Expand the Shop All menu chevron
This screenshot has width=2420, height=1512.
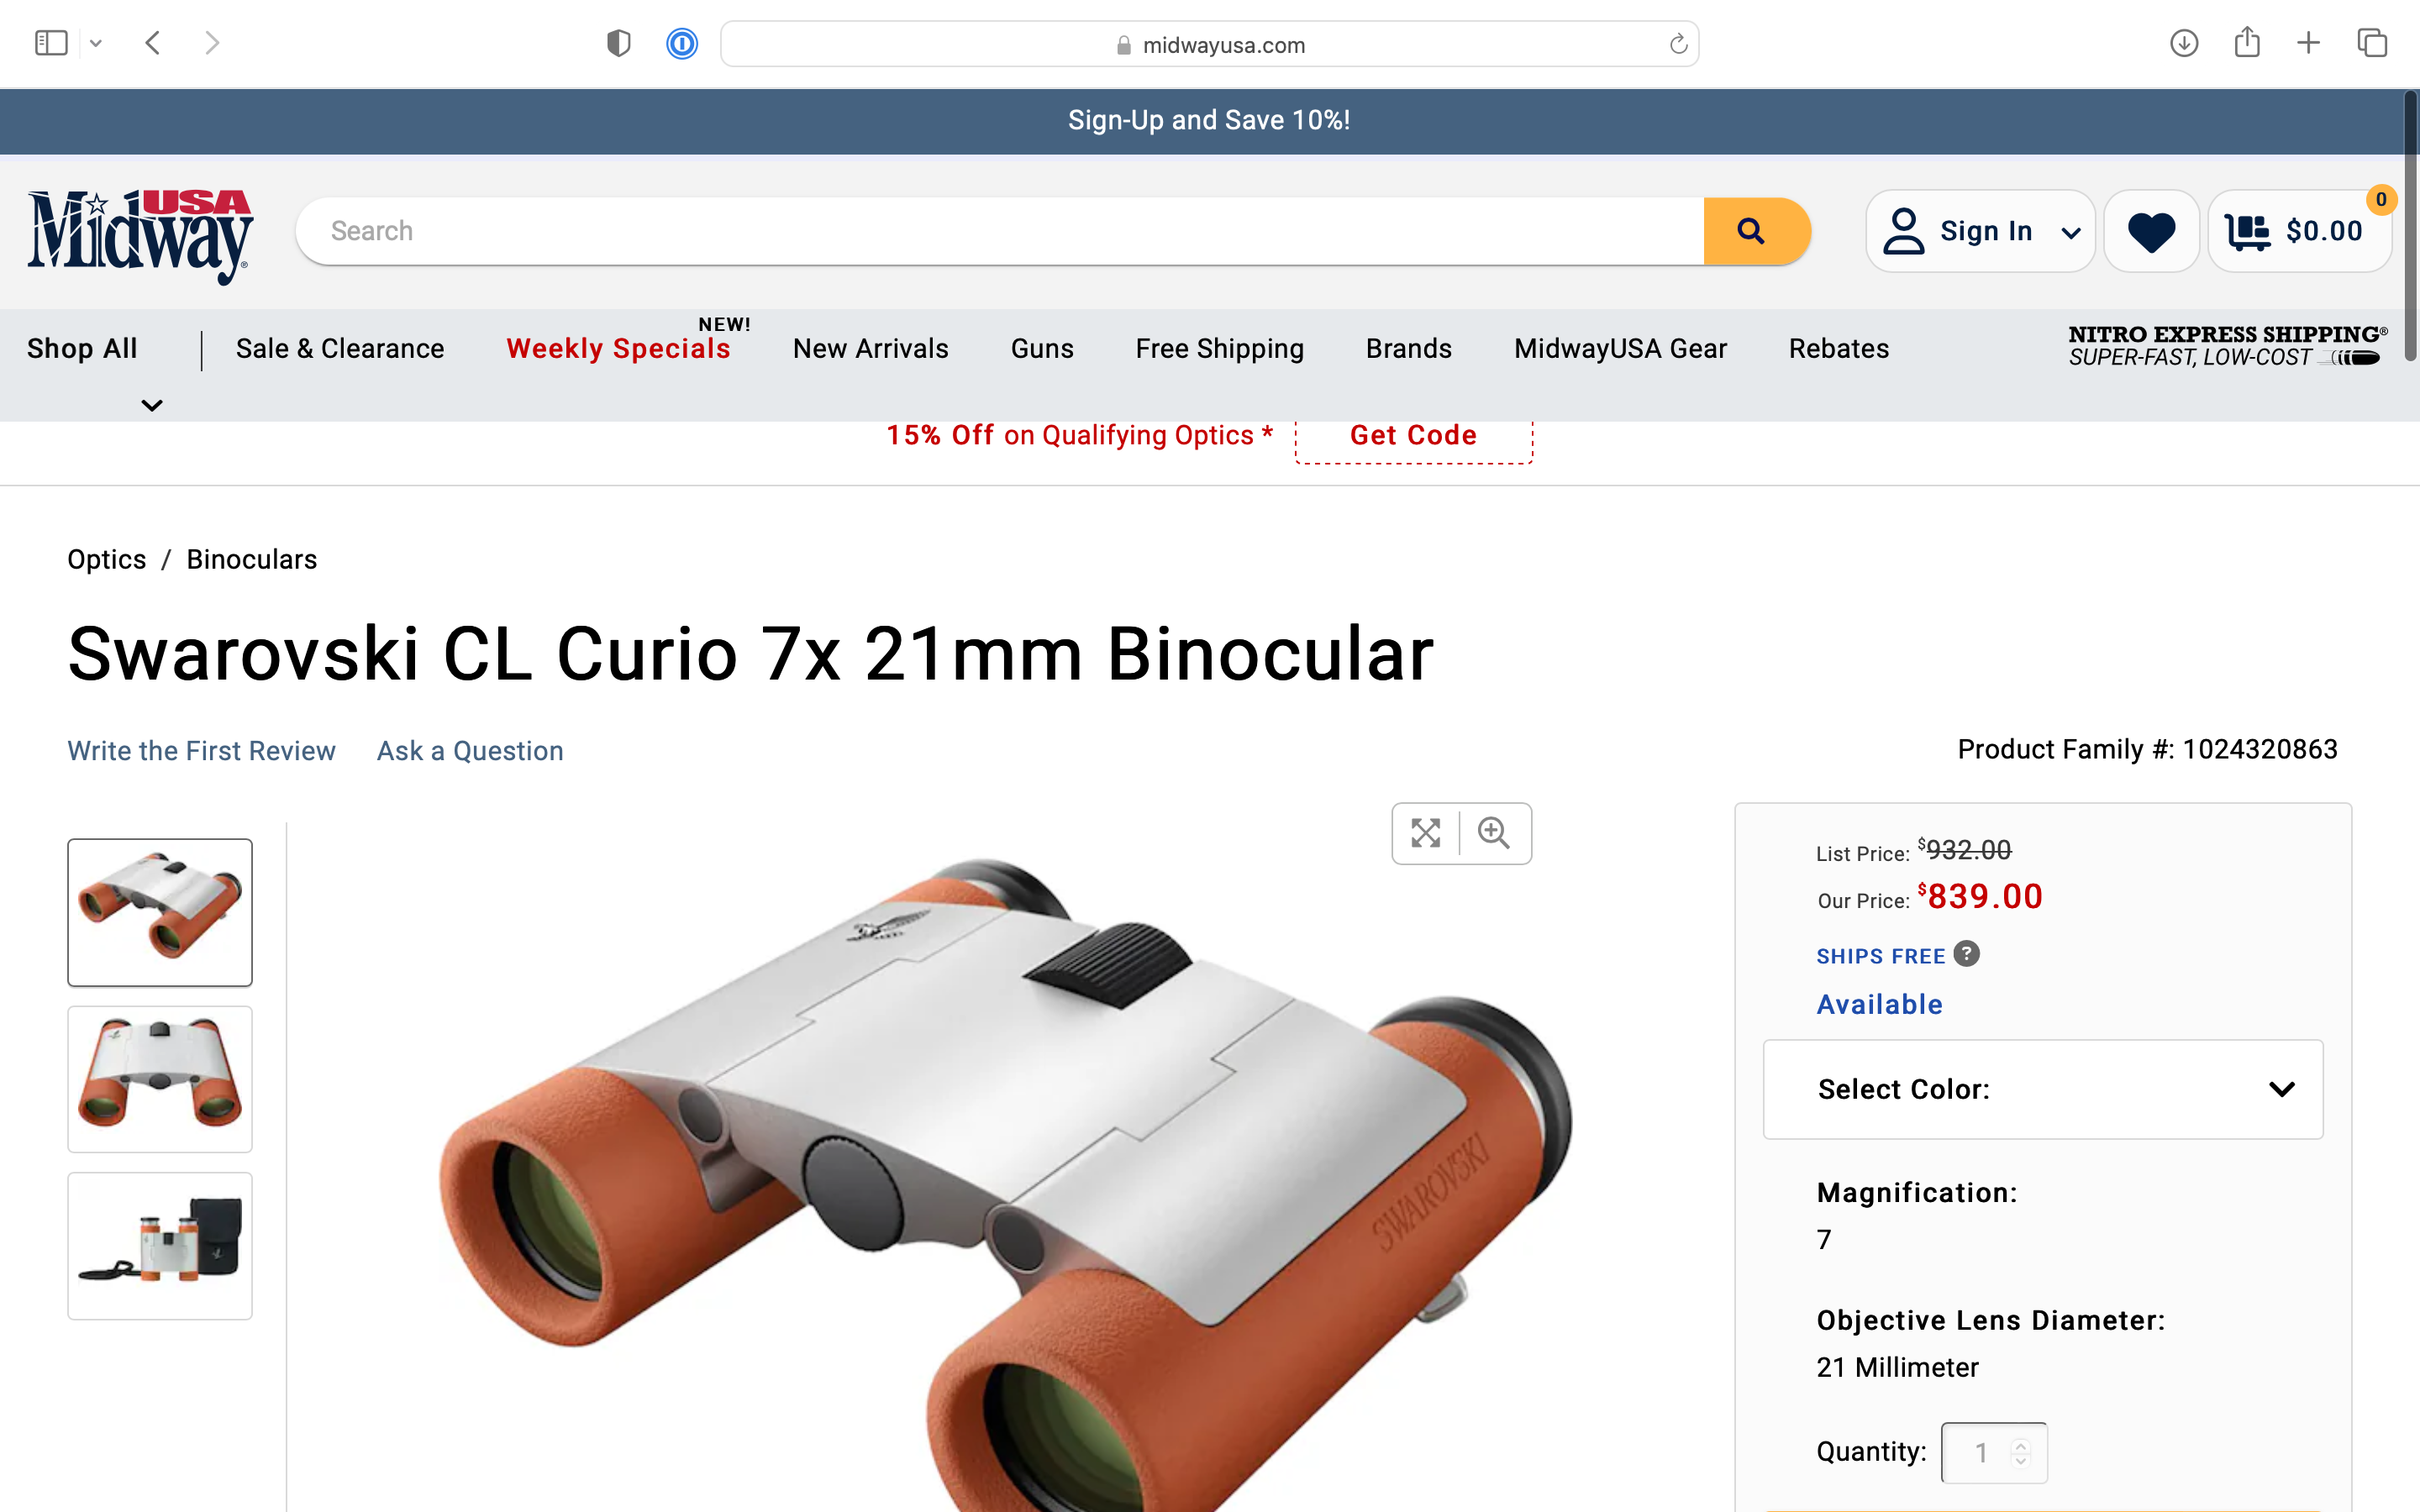(x=152, y=405)
